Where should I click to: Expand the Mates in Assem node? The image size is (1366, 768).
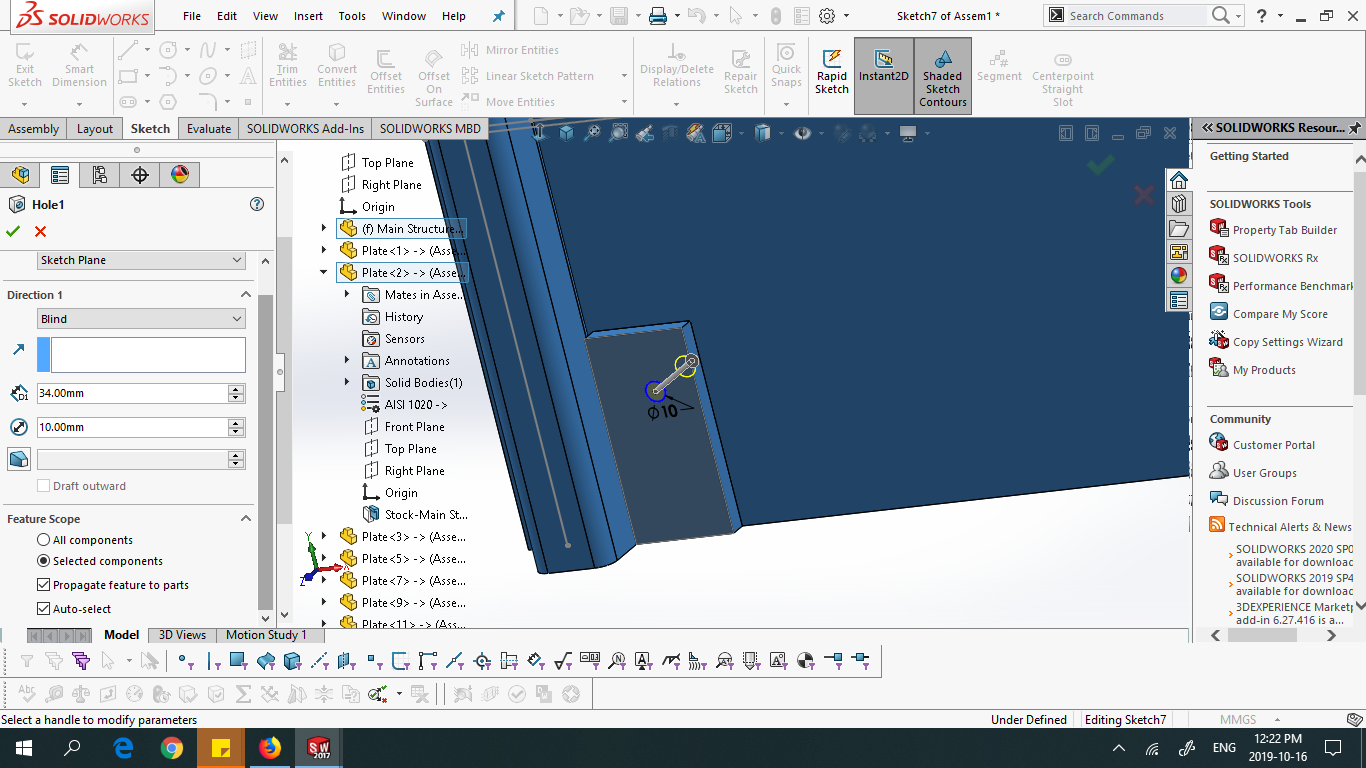[347, 294]
